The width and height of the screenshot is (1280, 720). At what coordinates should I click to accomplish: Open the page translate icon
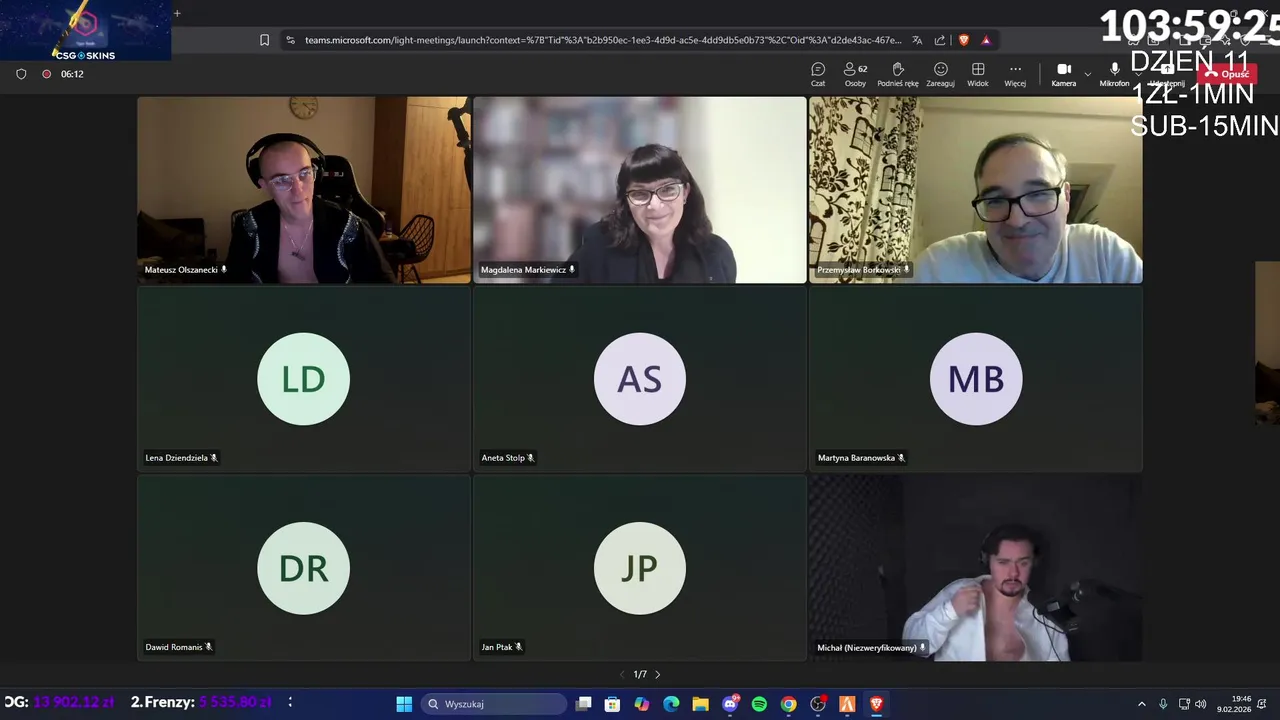(917, 40)
